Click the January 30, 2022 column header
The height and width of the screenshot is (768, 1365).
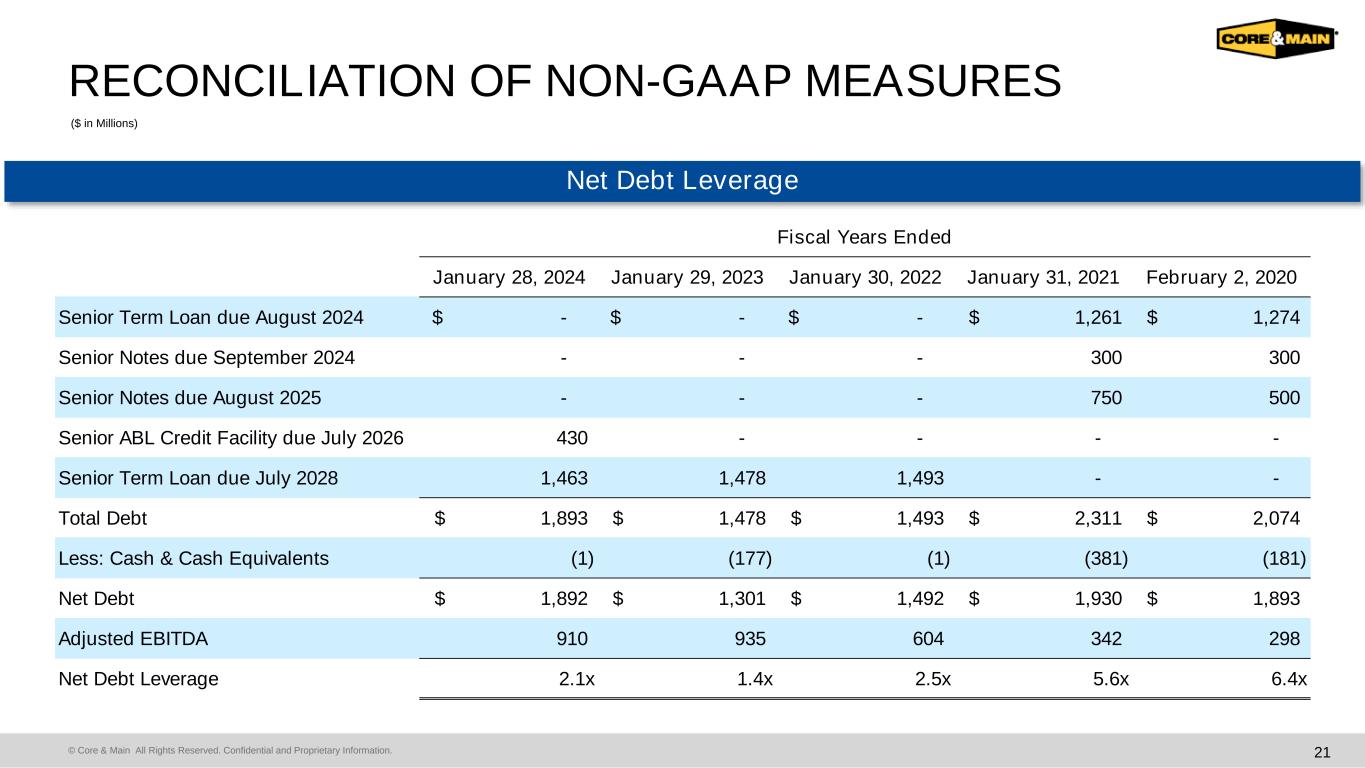pos(865,276)
